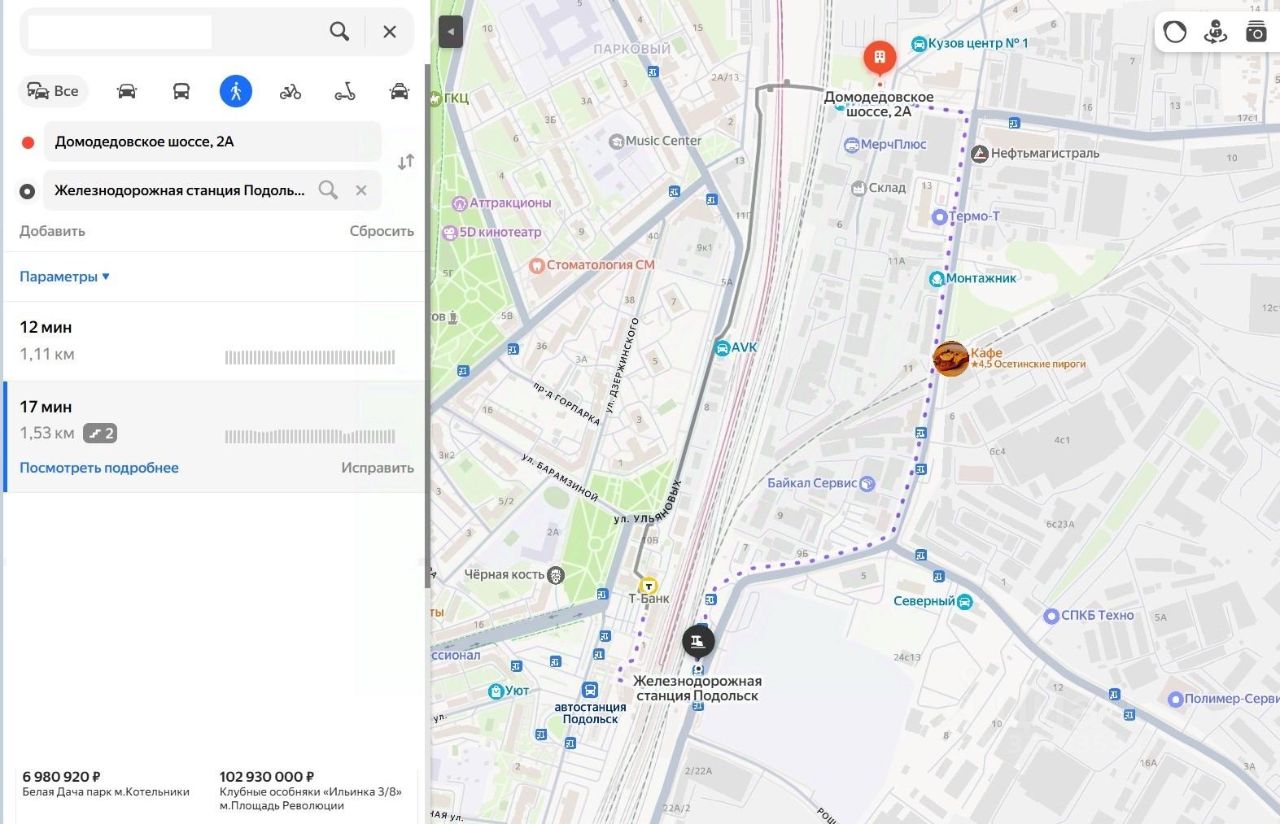
Task: Open the 'автостанция Подольск' bus station marker
Action: pyautogui.click(x=590, y=690)
